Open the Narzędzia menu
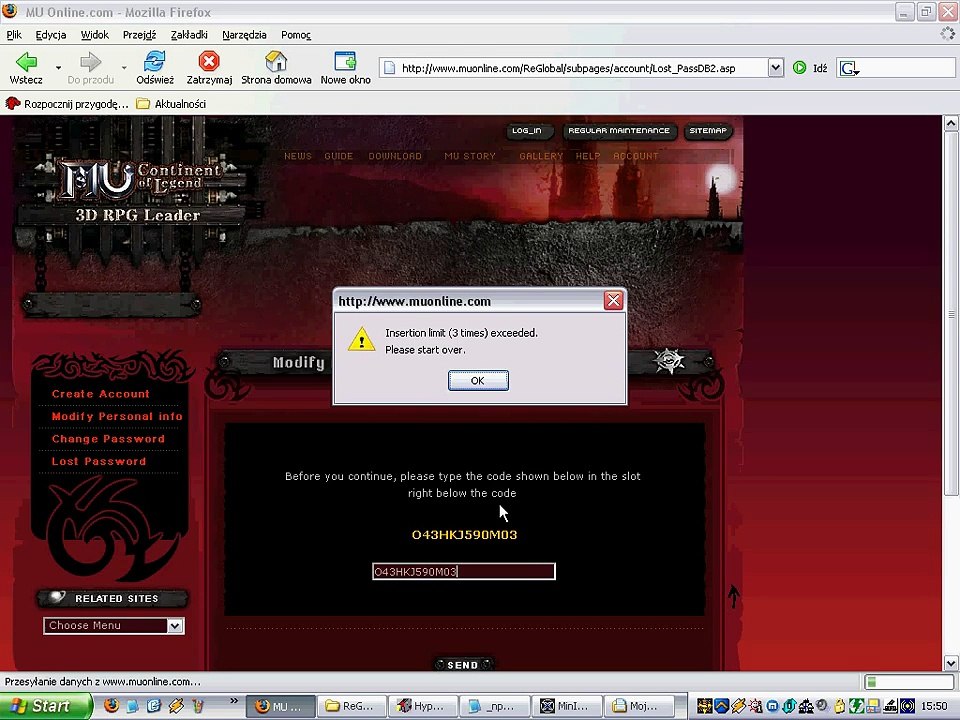The width and height of the screenshot is (960, 720). [244, 35]
